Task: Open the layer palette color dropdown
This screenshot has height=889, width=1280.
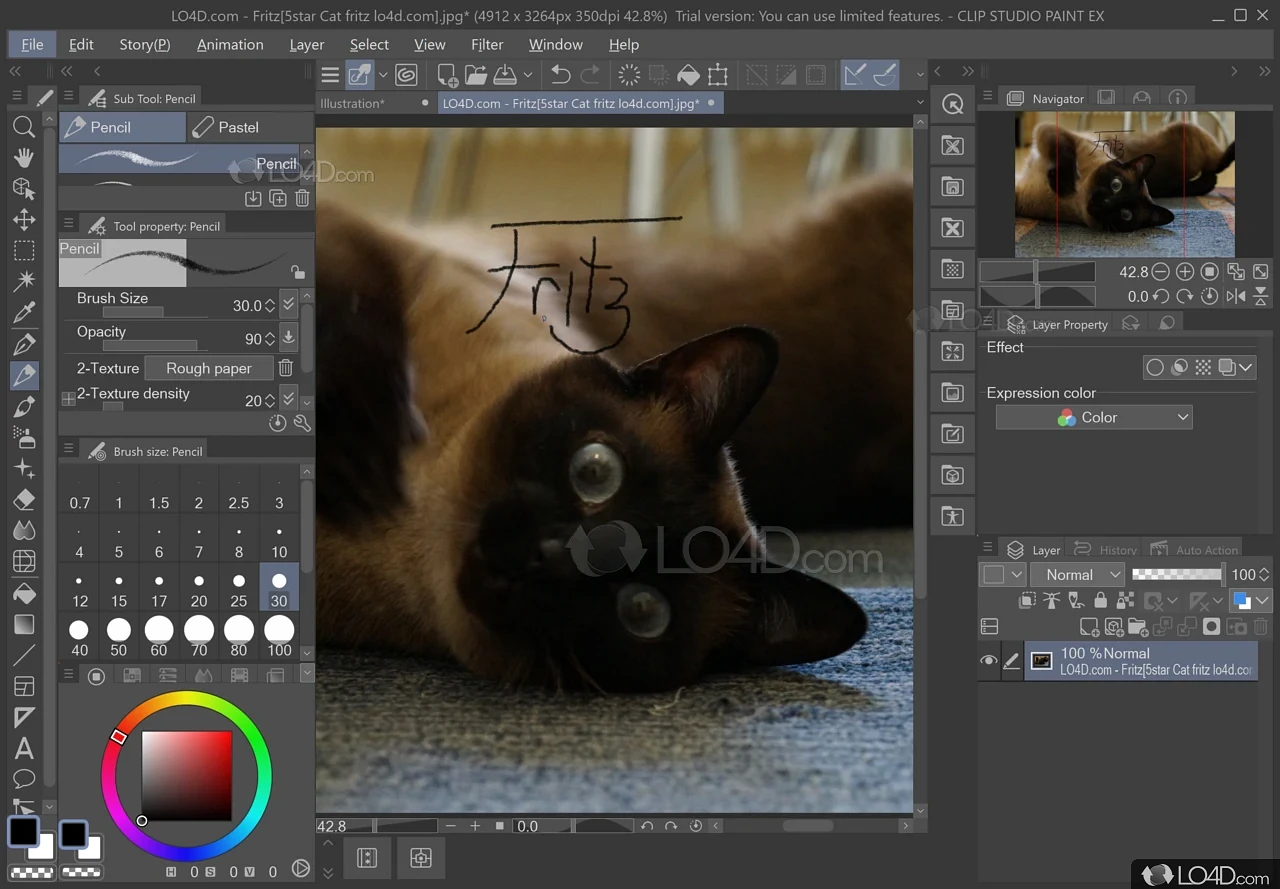Action: tap(1003, 575)
